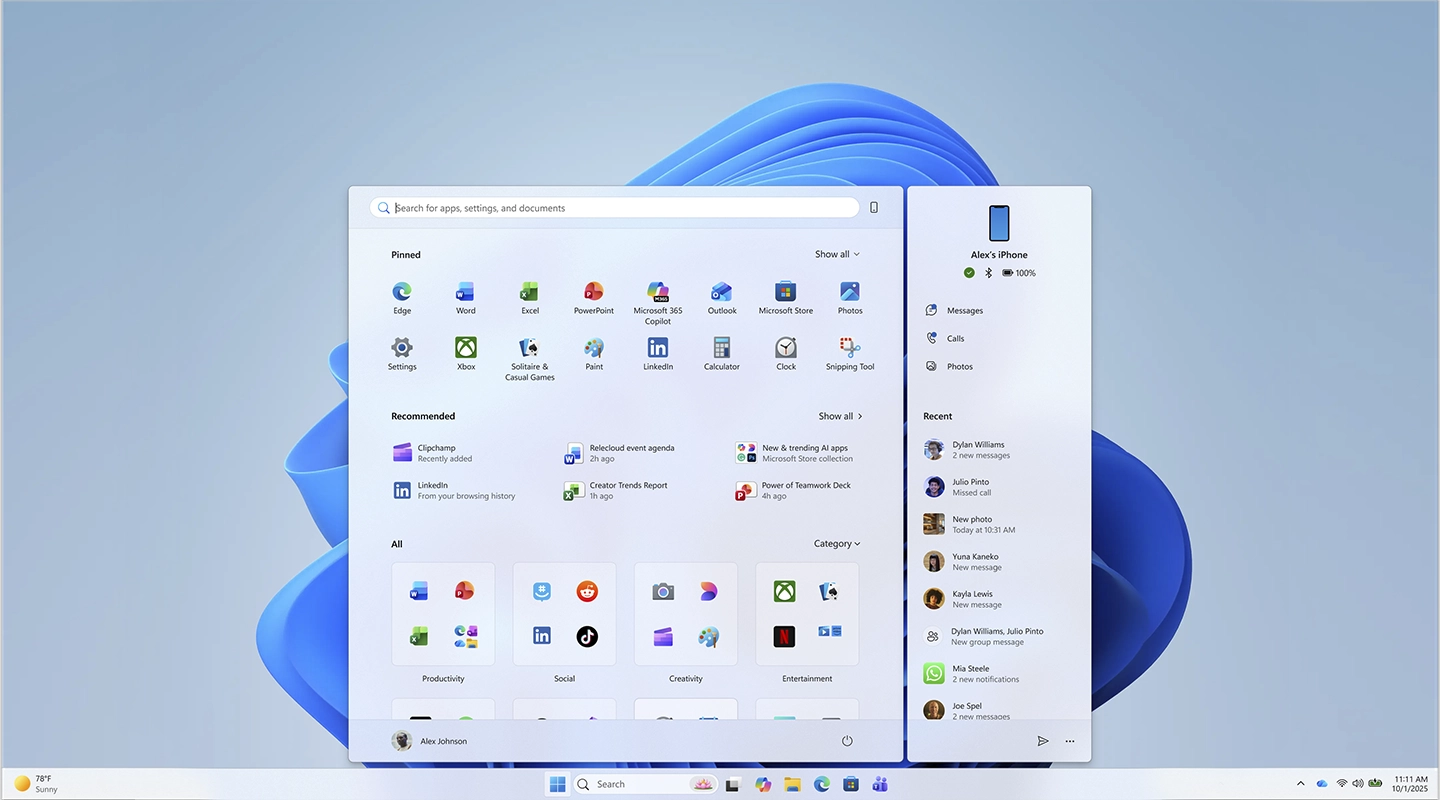Expand Show all pinned apps dropdown
Image resolution: width=1440 pixels, height=800 pixels.
coord(837,254)
